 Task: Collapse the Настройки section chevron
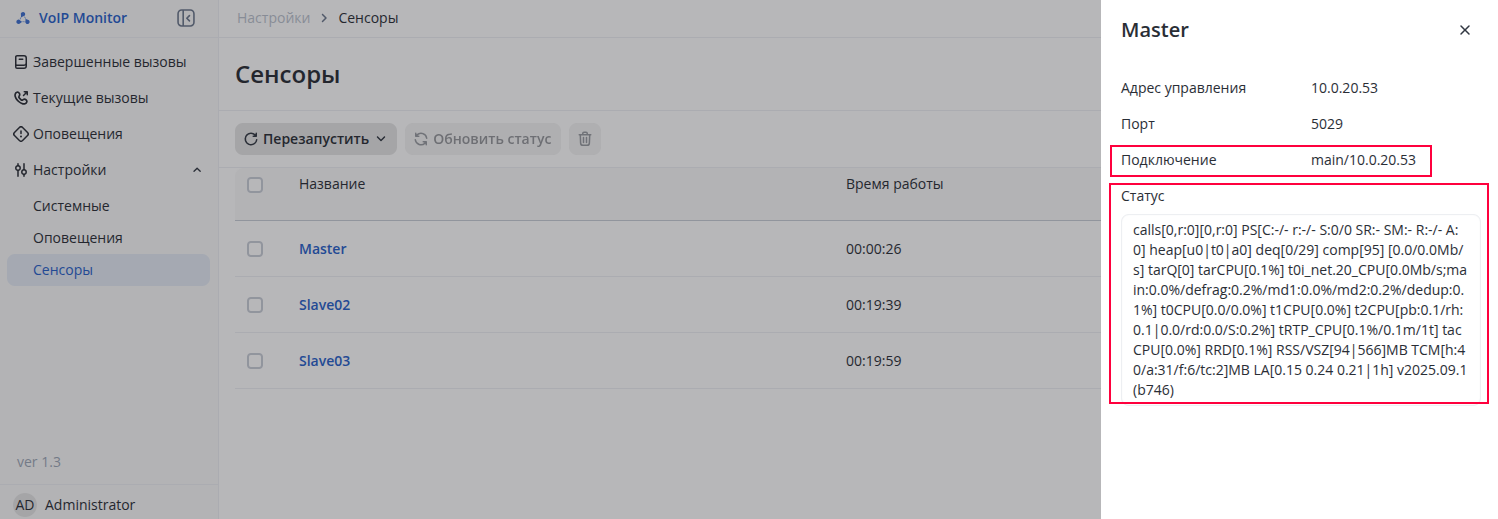pyautogui.click(x=196, y=170)
